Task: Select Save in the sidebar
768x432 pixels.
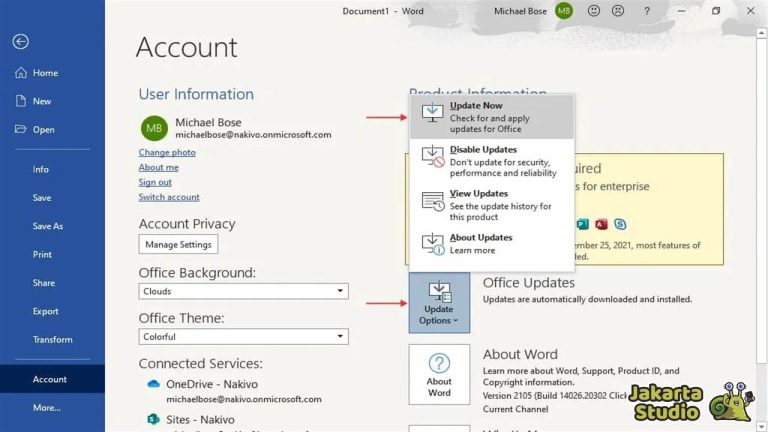Action: [42, 198]
